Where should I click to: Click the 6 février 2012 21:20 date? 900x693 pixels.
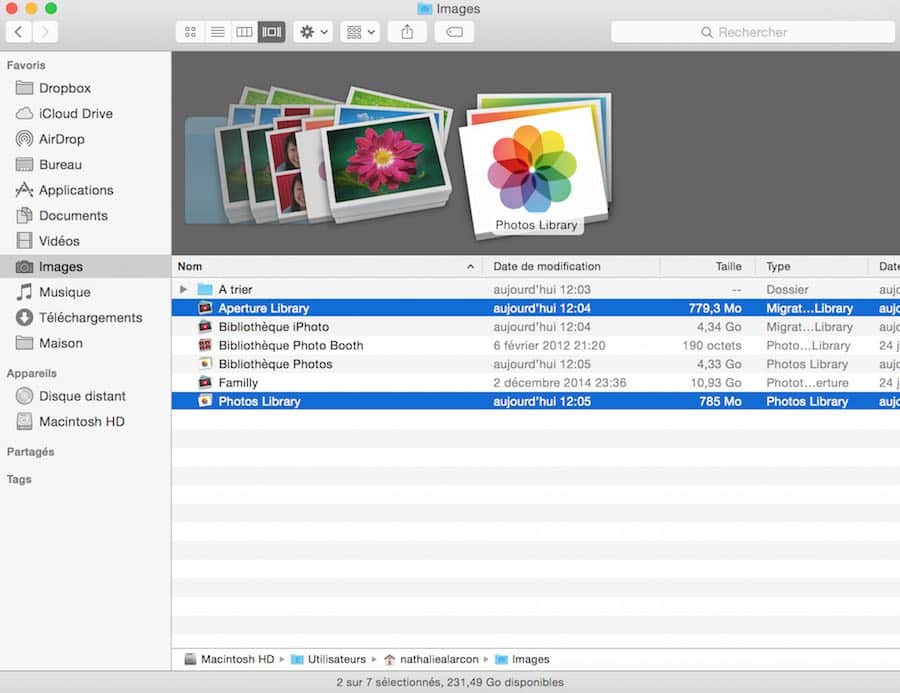coord(549,346)
